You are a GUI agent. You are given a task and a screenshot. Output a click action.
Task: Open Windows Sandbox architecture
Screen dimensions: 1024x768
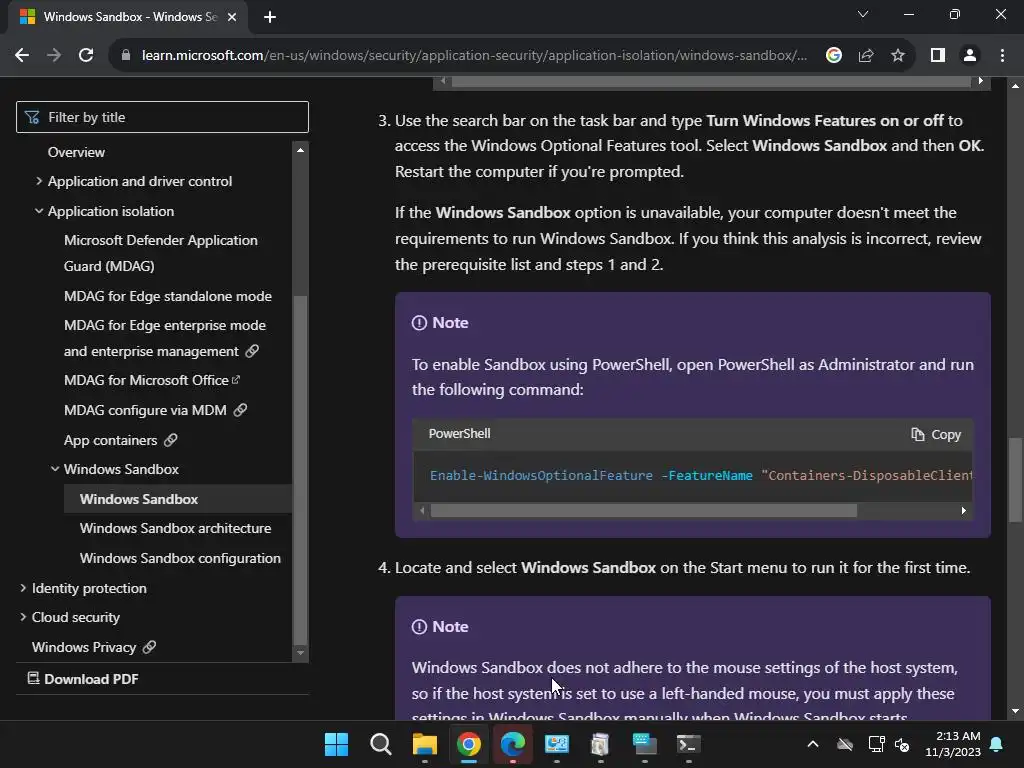coord(175,528)
